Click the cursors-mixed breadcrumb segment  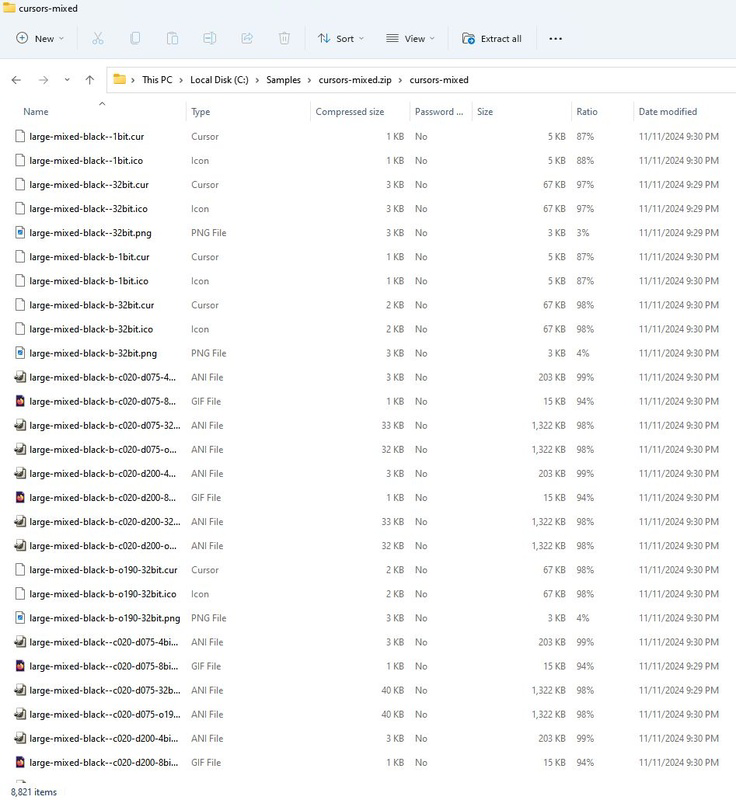439,80
